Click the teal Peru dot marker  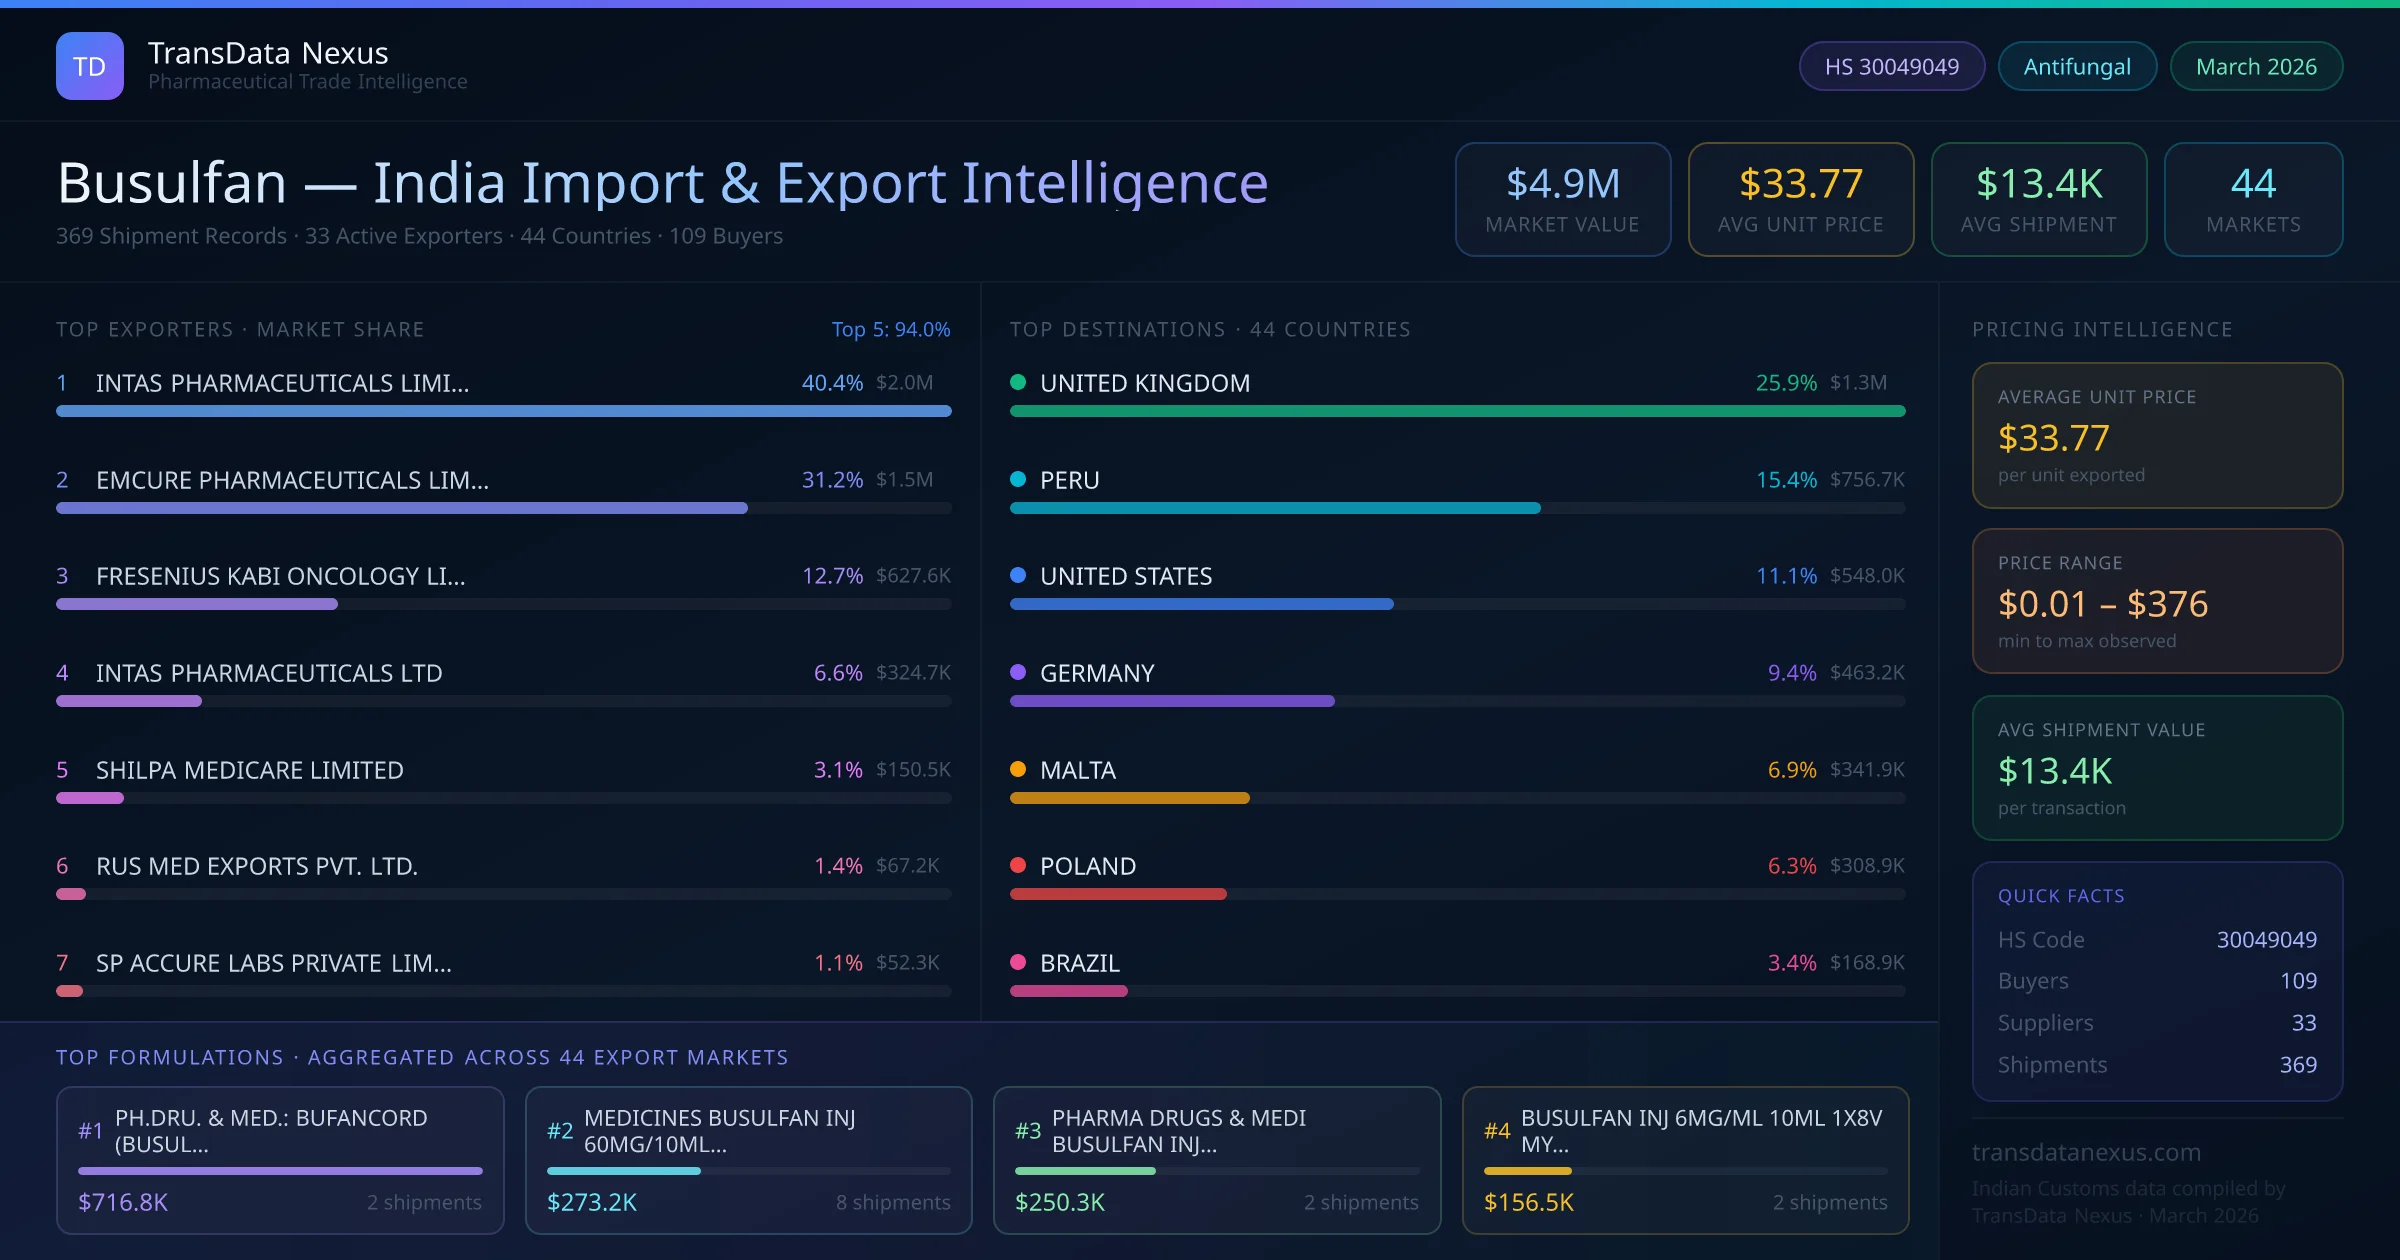tap(1018, 479)
